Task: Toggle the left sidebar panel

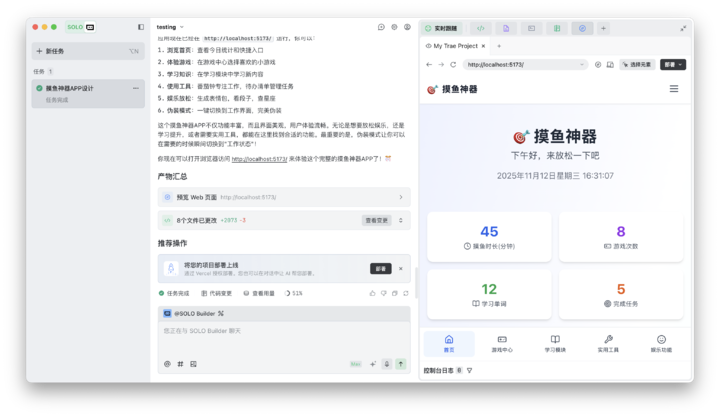Action: (x=141, y=27)
